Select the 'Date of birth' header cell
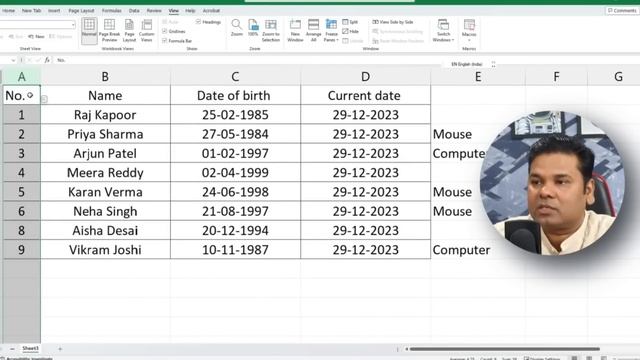The image size is (640, 360). click(x=235, y=95)
